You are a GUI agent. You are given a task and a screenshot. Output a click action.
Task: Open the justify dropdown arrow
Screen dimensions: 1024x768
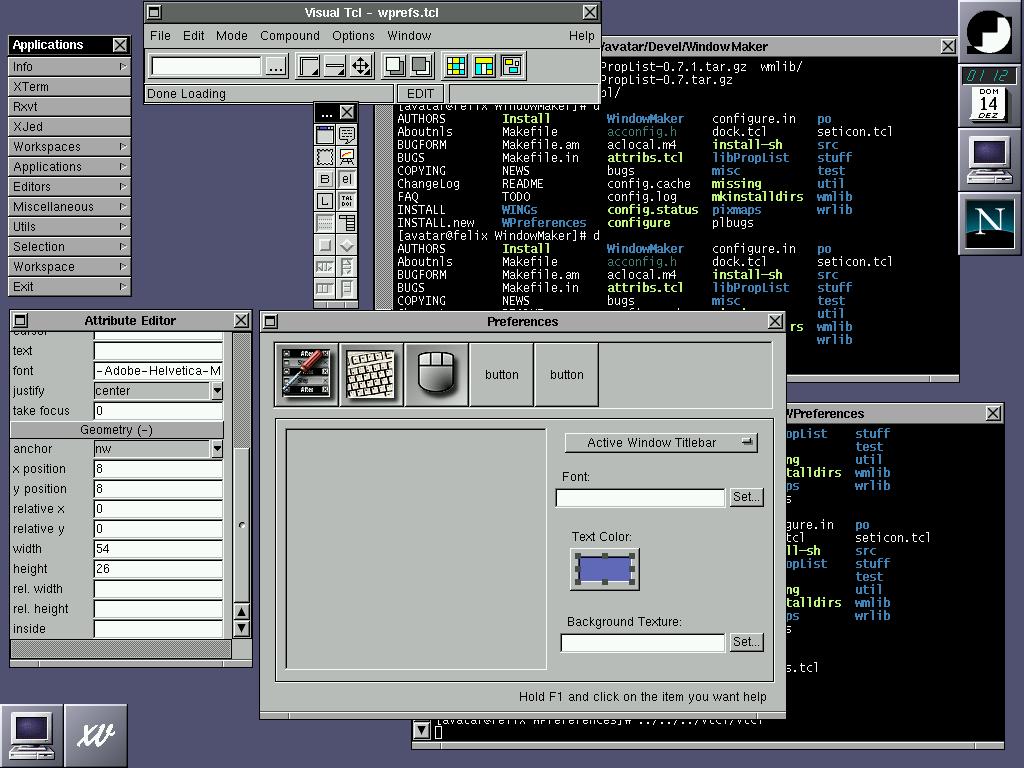click(x=217, y=391)
